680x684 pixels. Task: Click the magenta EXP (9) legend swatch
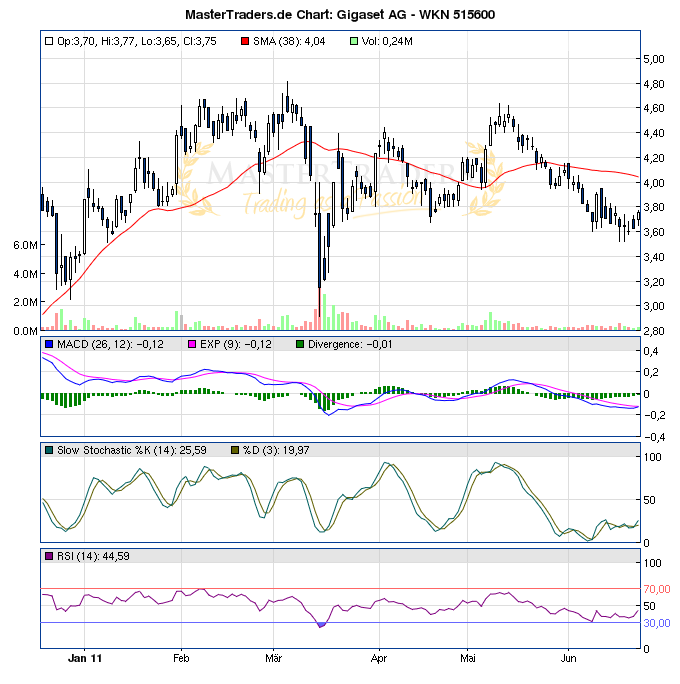(191, 344)
